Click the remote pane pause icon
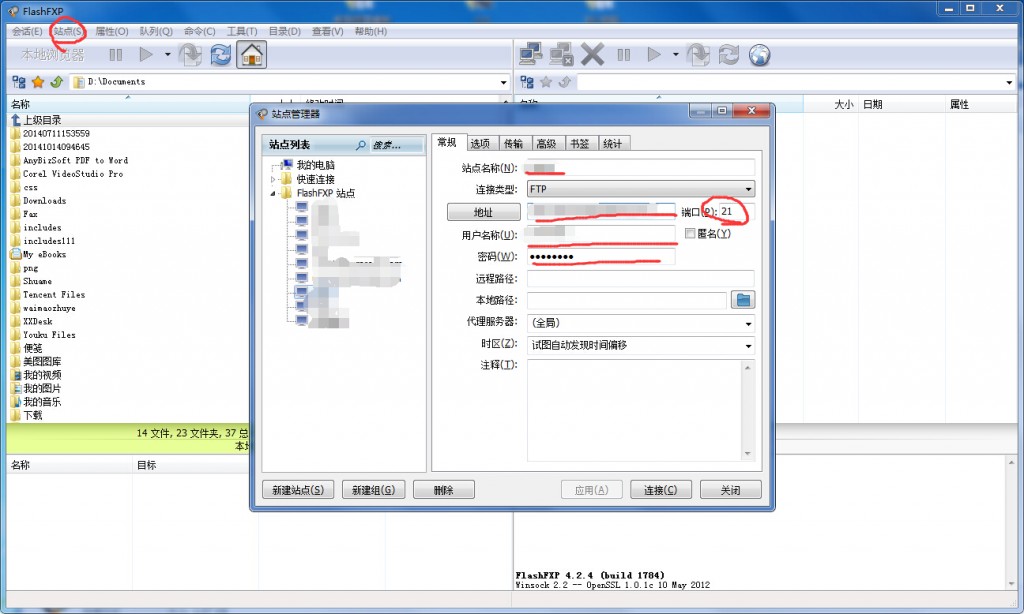 624,55
